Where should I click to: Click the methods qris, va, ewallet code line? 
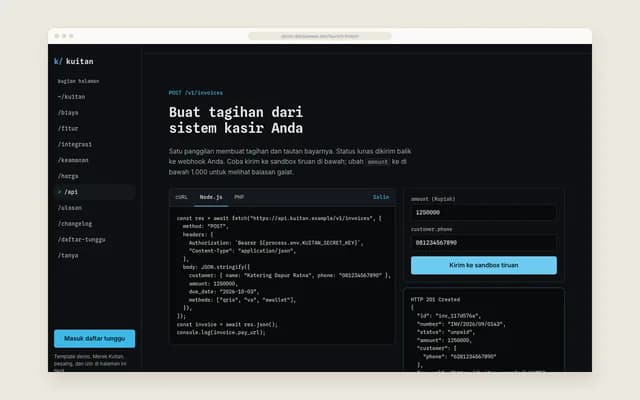pyautogui.click(x=242, y=300)
